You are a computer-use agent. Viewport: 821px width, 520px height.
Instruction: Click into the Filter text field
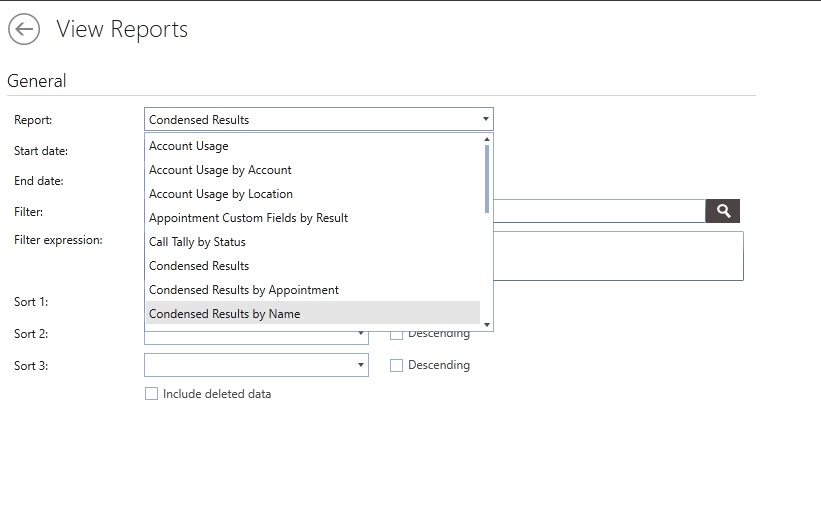click(599, 211)
